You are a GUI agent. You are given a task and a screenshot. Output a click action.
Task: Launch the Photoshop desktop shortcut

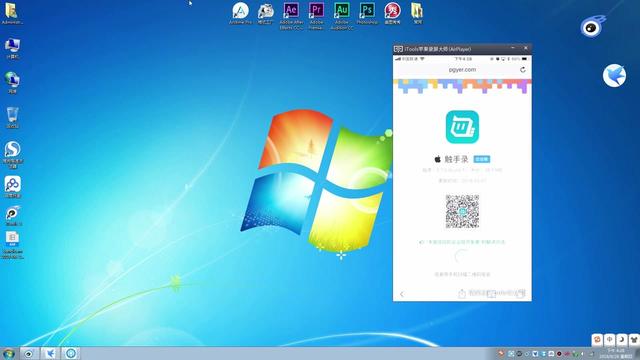tap(367, 13)
